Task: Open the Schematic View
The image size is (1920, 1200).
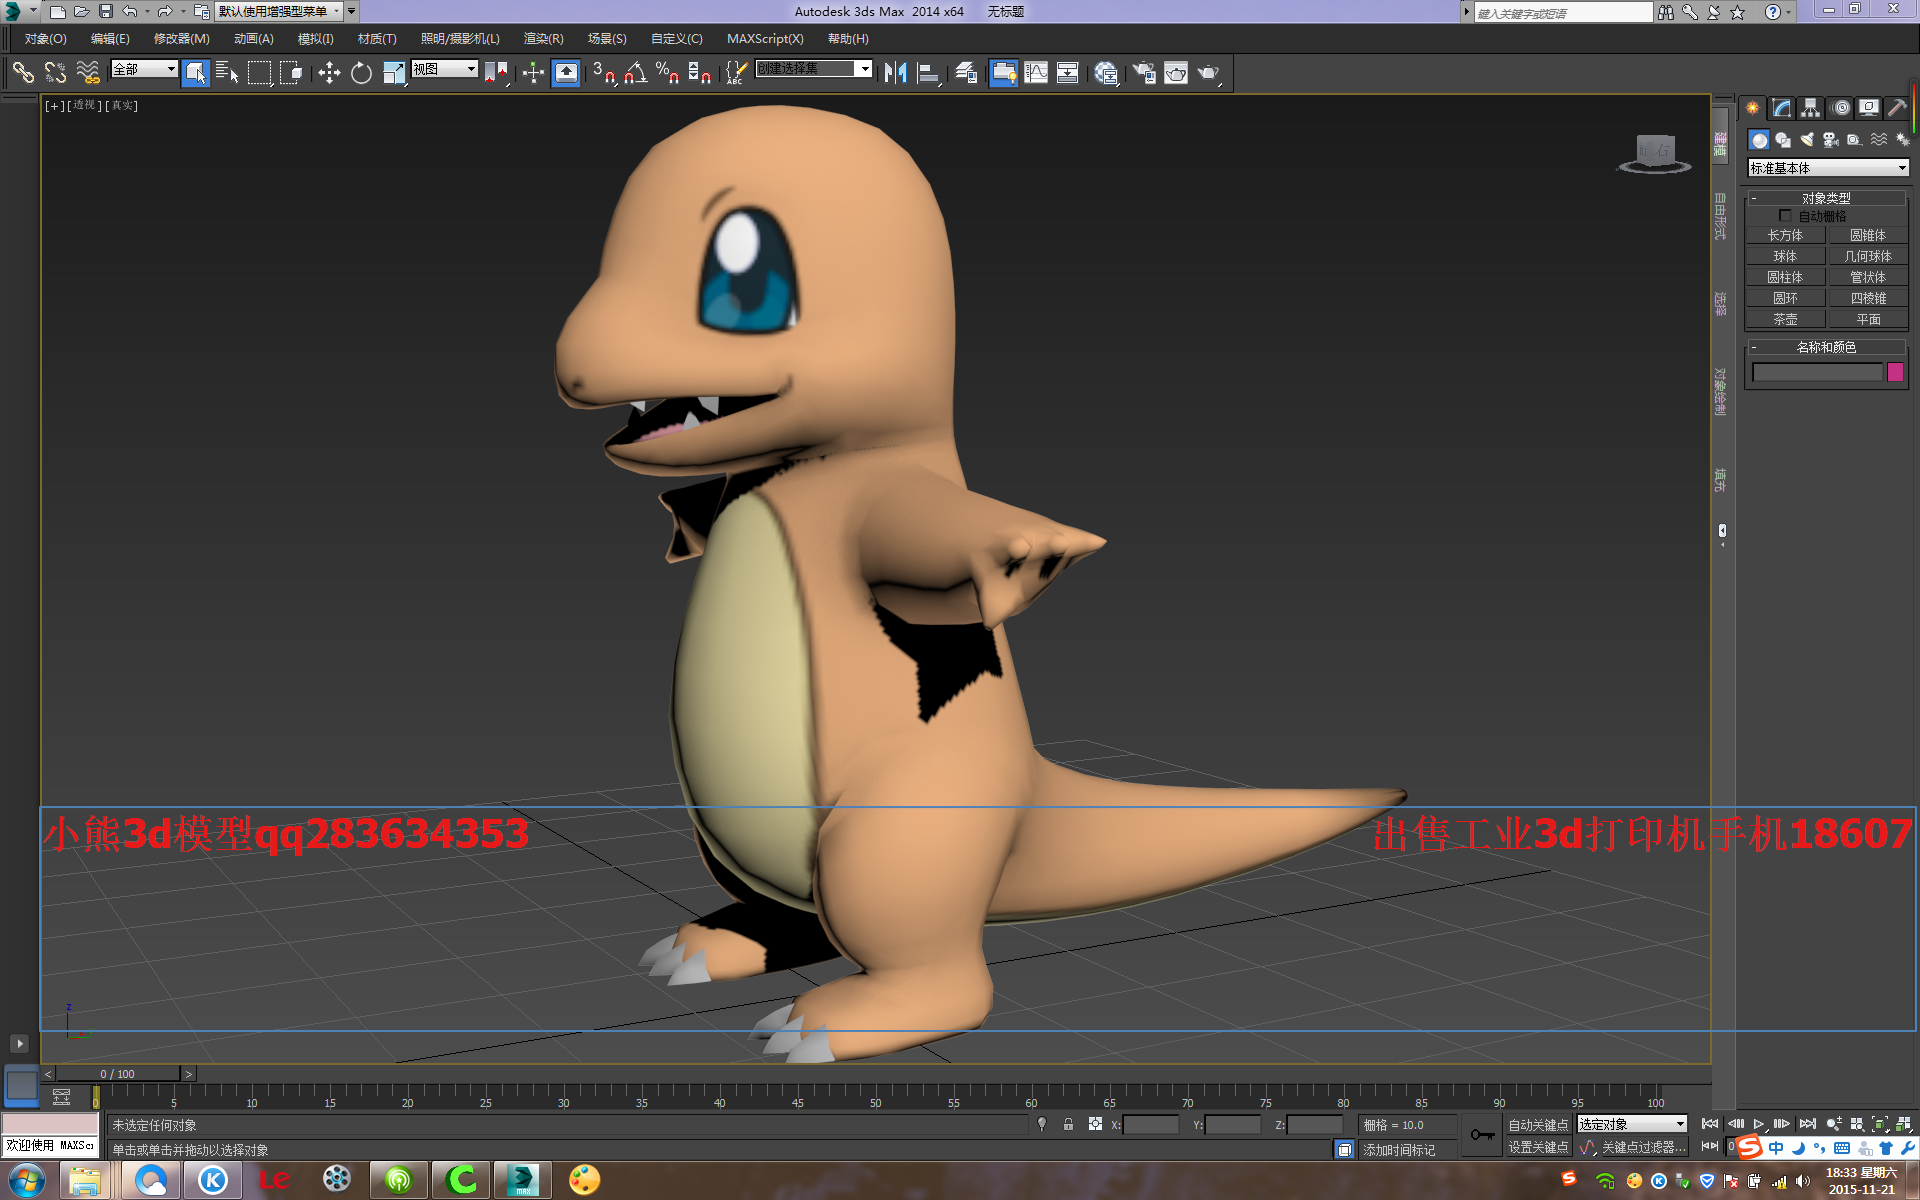Action: 1068,72
